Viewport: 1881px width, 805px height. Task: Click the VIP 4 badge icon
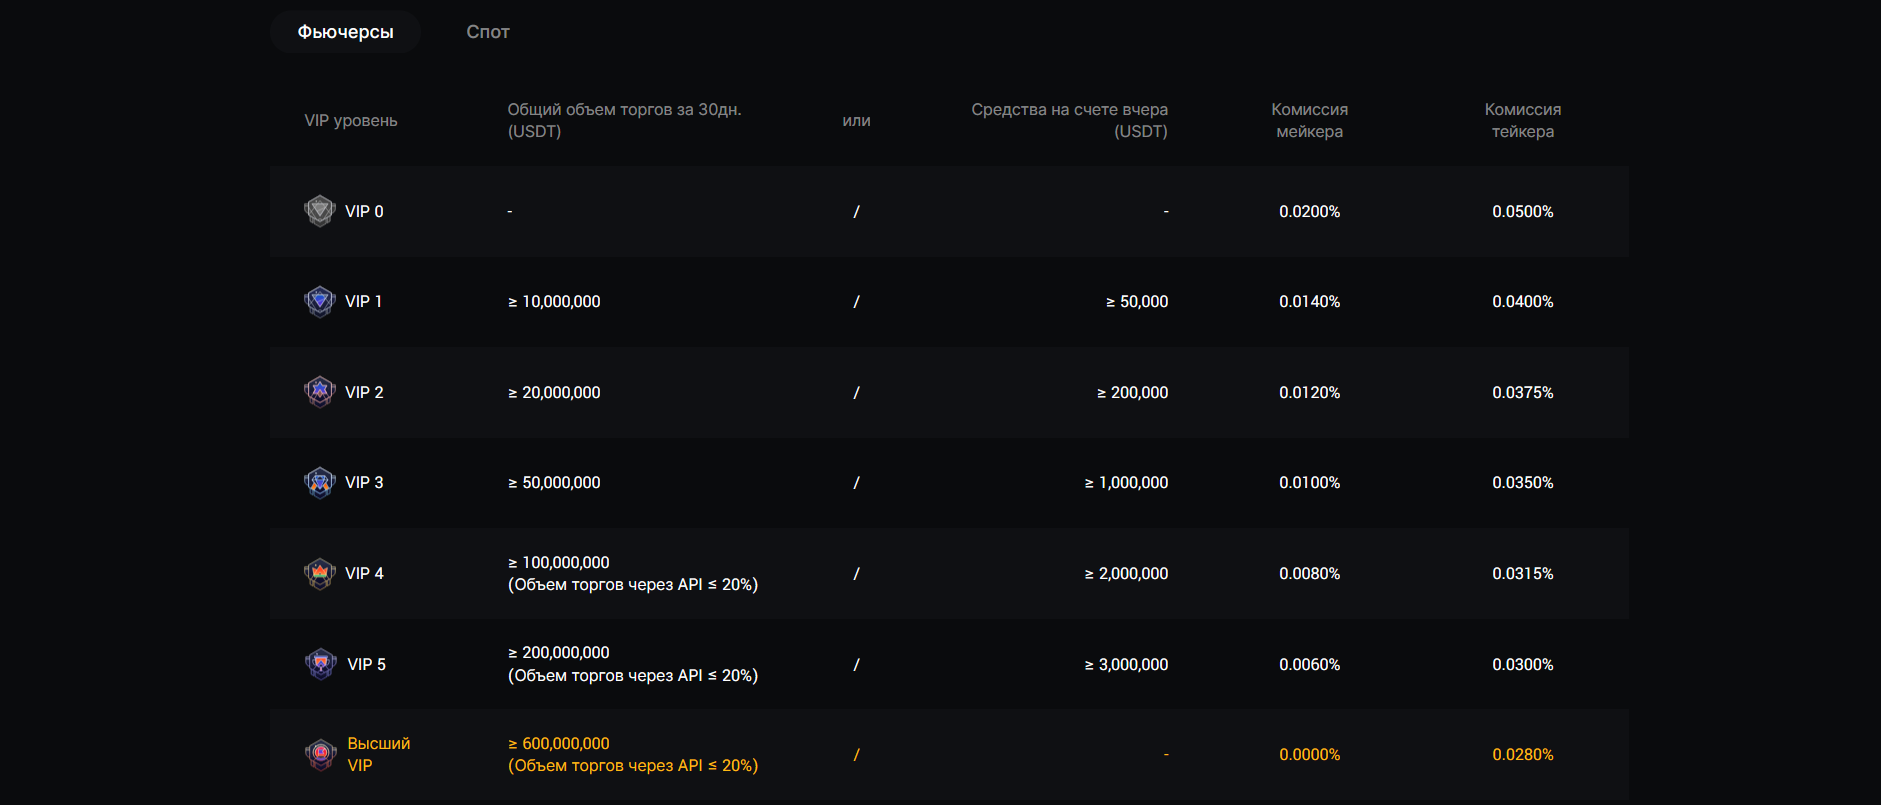pos(319,573)
